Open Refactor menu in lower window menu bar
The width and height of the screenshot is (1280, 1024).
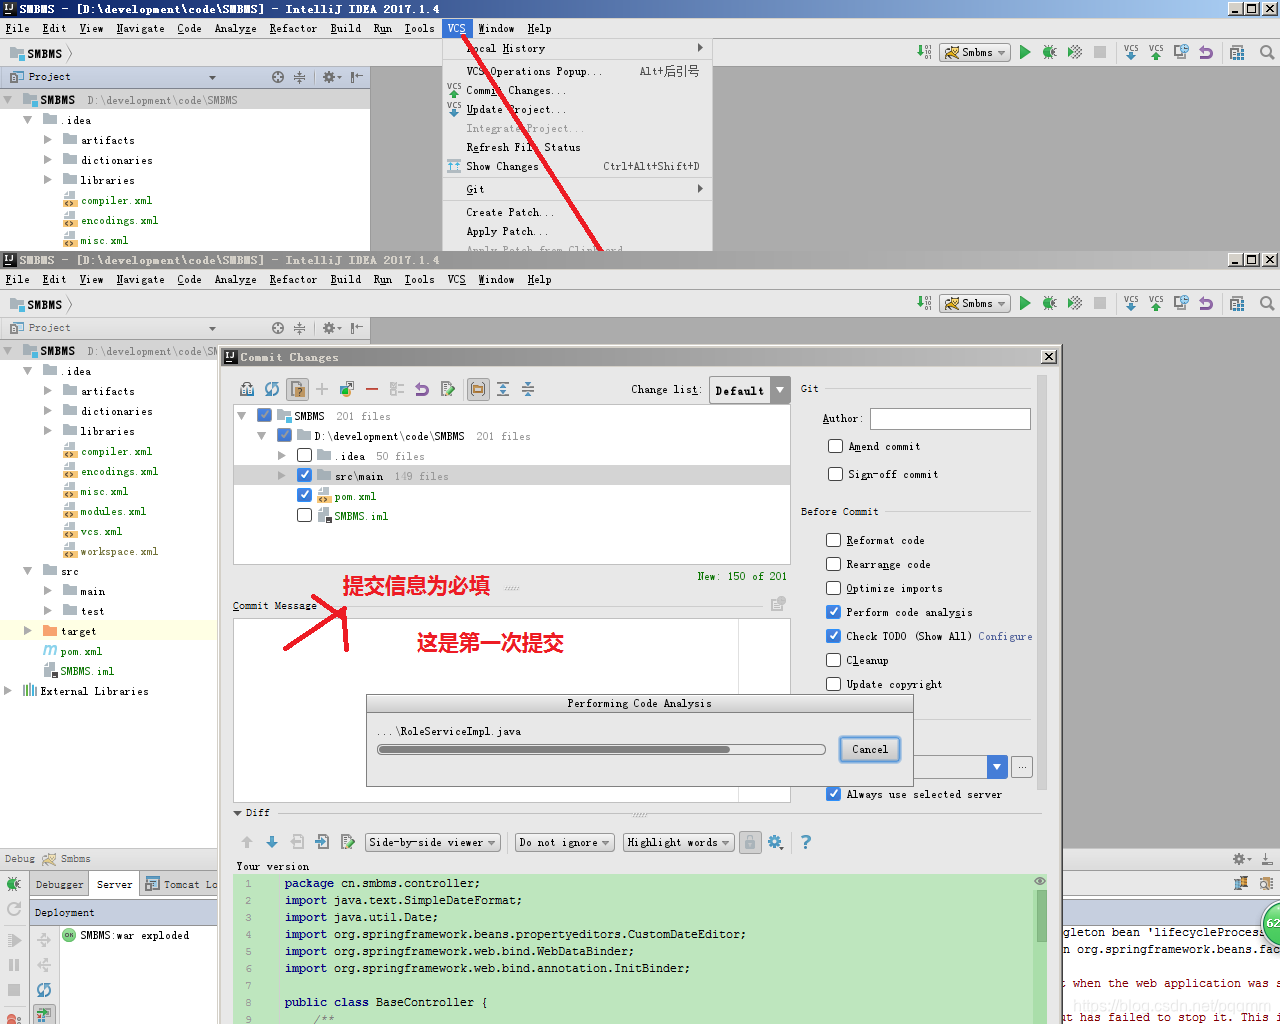click(293, 280)
